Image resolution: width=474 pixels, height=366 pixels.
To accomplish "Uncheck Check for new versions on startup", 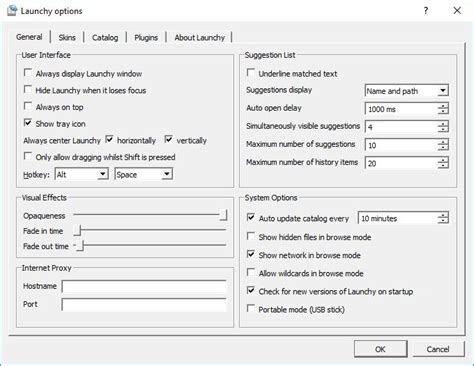I will pyautogui.click(x=251, y=290).
